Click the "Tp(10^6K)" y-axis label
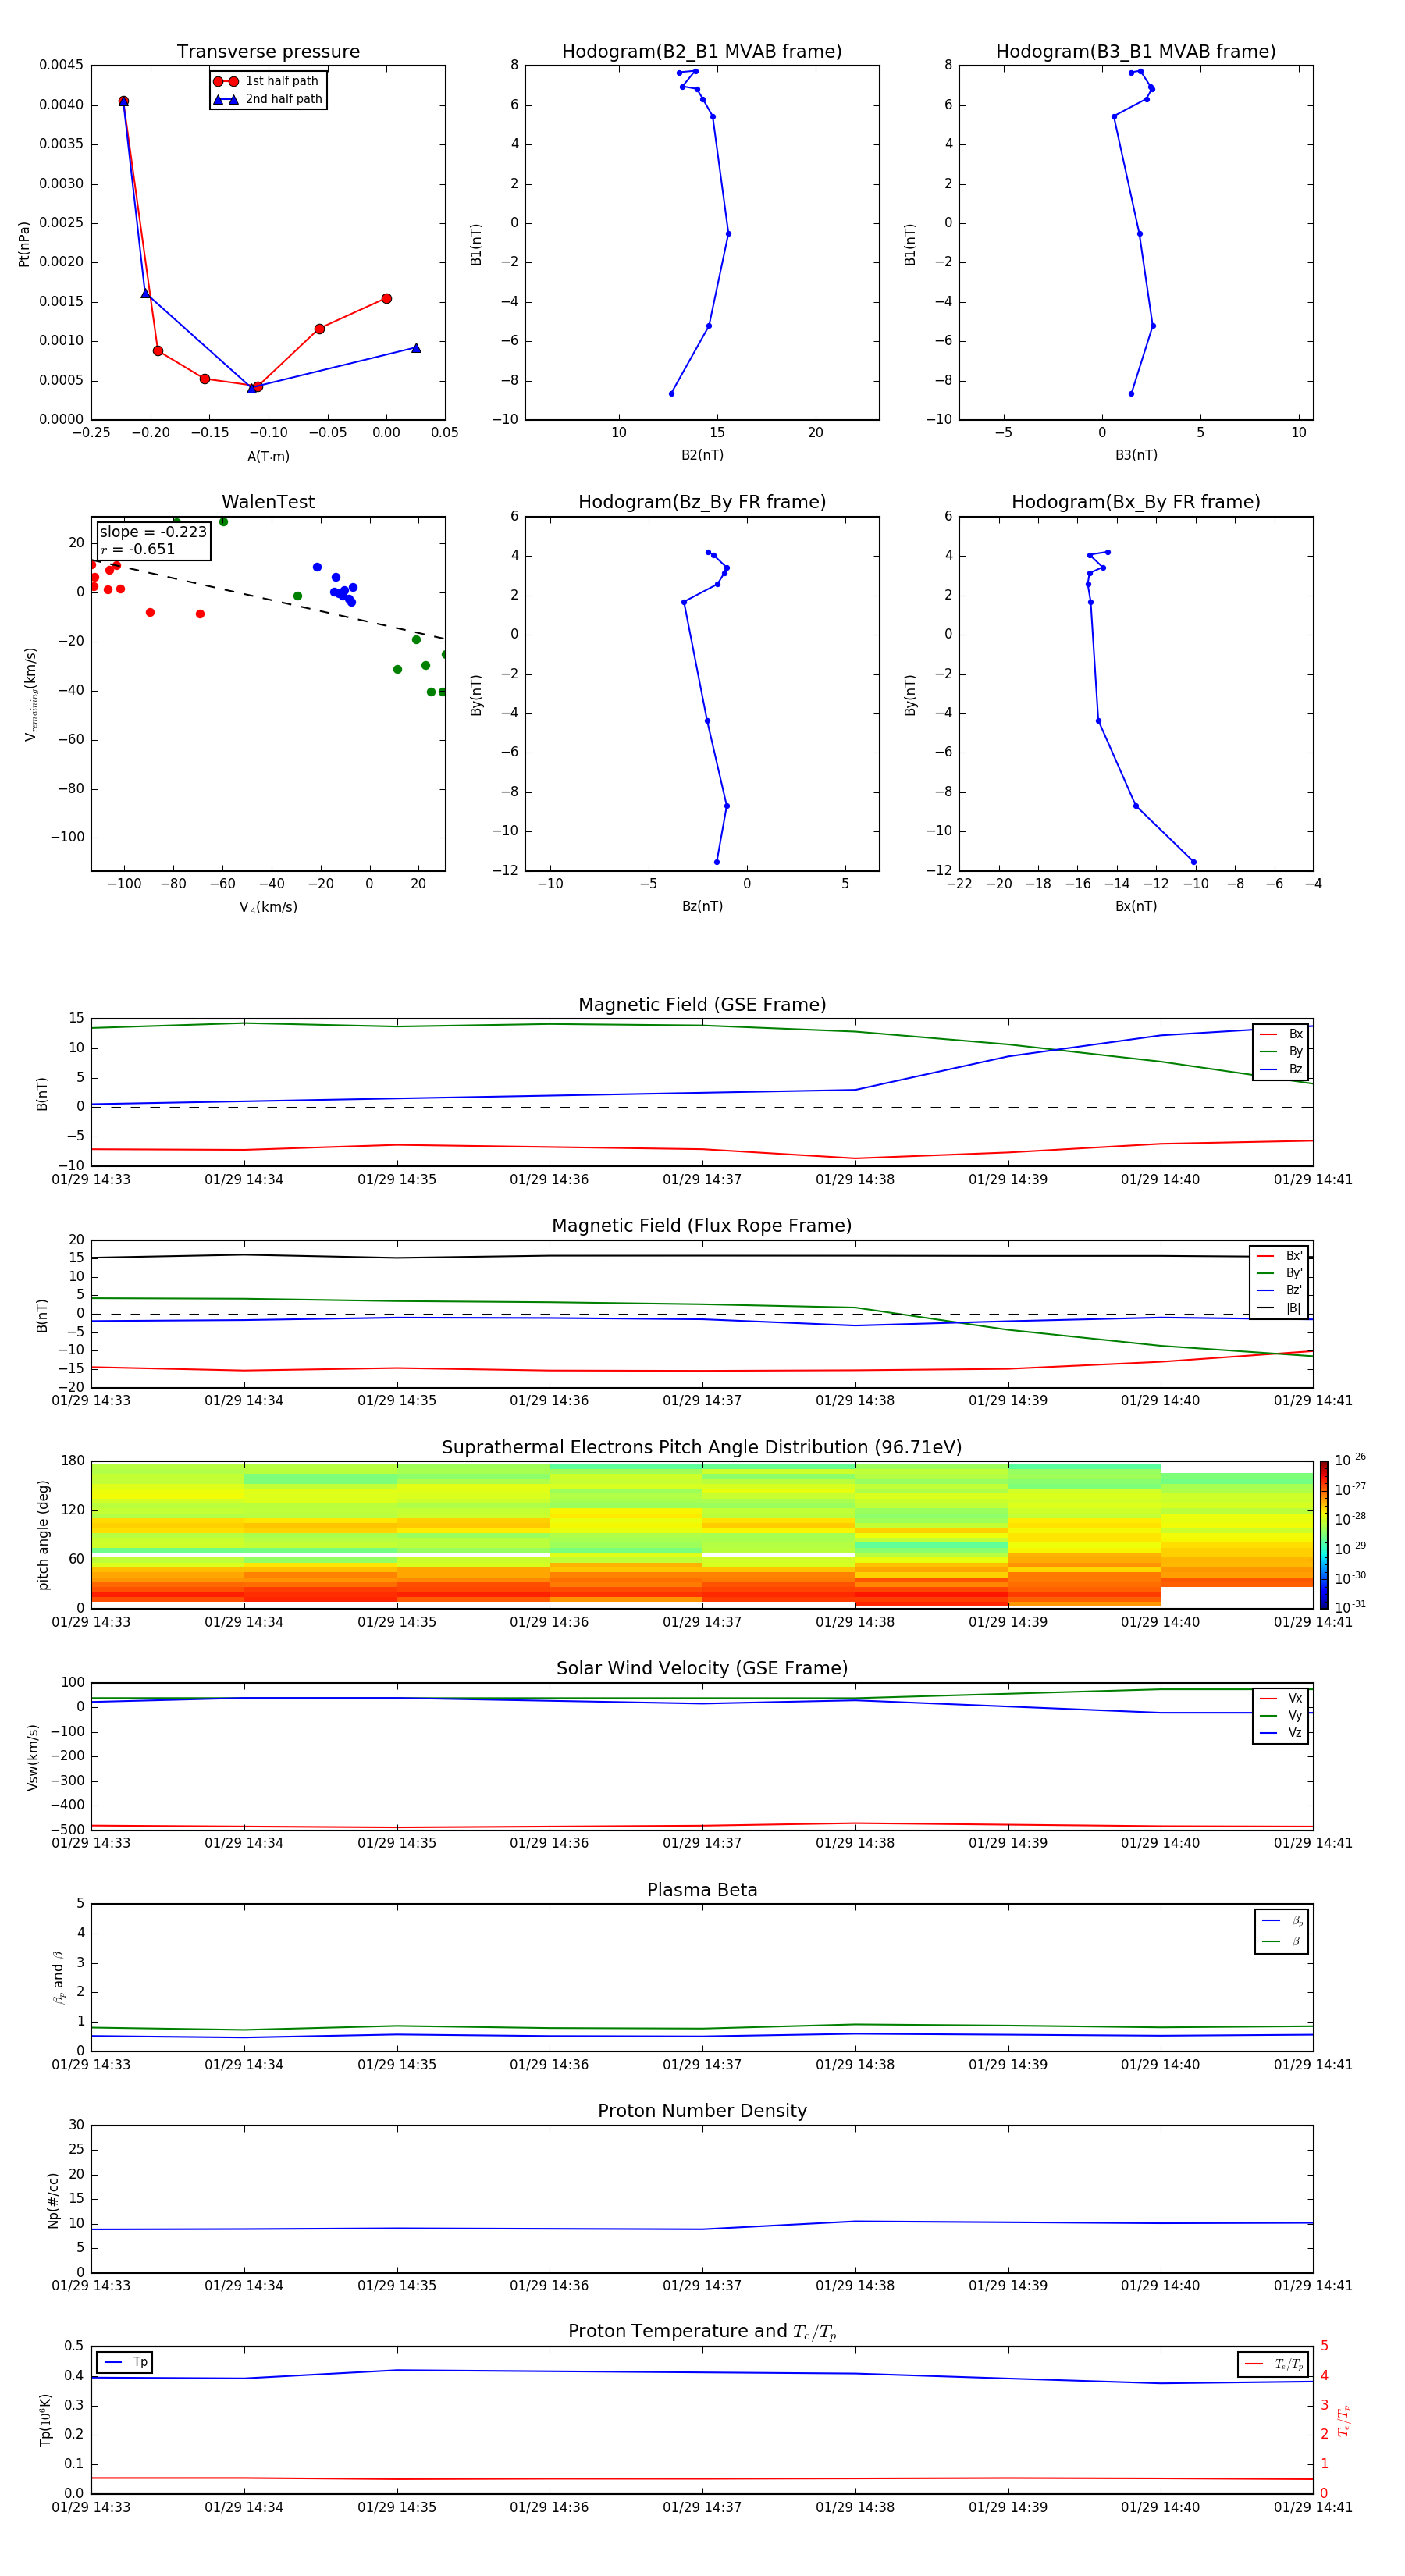Screen dimensions: 1405x2576 tap(45, 2420)
